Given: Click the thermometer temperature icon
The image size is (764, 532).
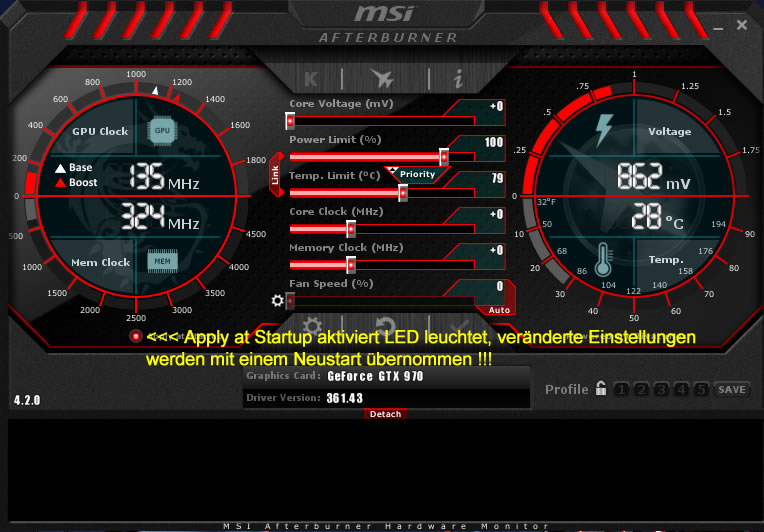Looking at the screenshot, I should [x=603, y=259].
